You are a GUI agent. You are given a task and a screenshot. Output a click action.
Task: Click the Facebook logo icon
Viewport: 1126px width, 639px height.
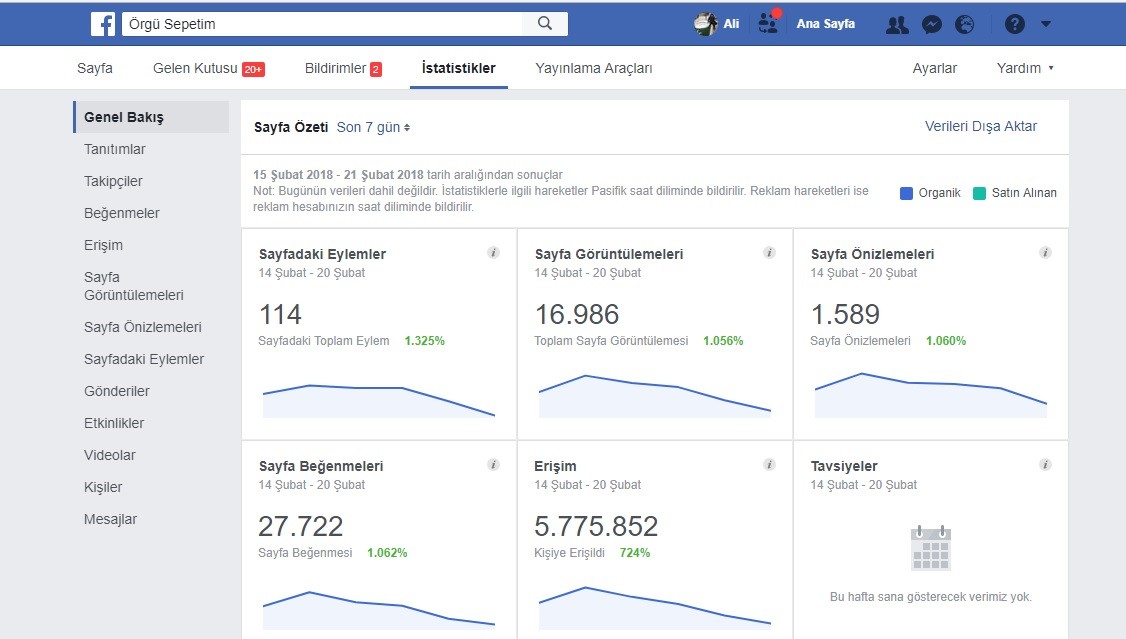tap(103, 24)
